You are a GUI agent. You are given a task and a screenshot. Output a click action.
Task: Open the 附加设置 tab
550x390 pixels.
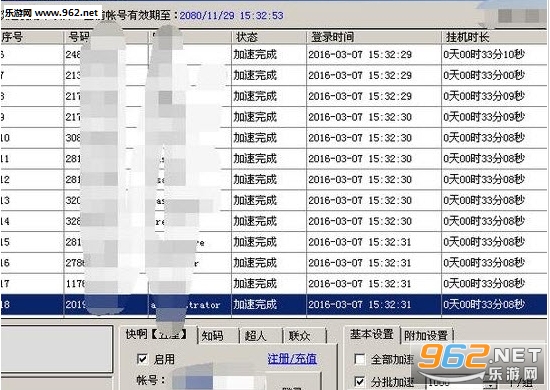[426, 336]
